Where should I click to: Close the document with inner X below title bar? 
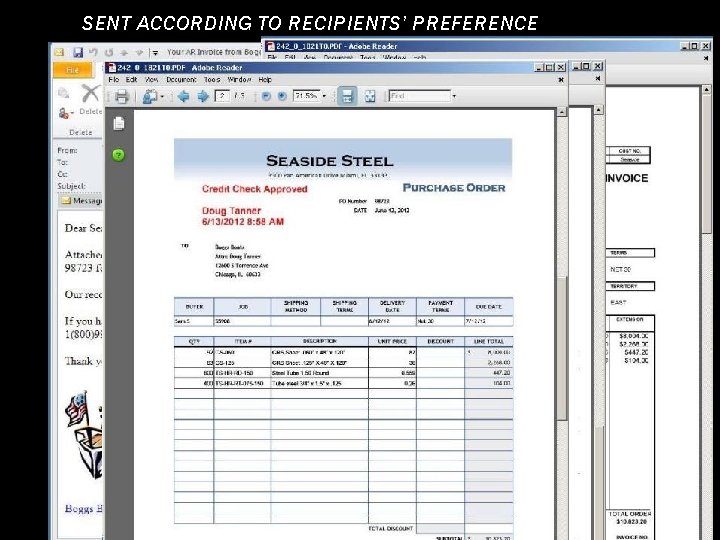click(x=561, y=80)
